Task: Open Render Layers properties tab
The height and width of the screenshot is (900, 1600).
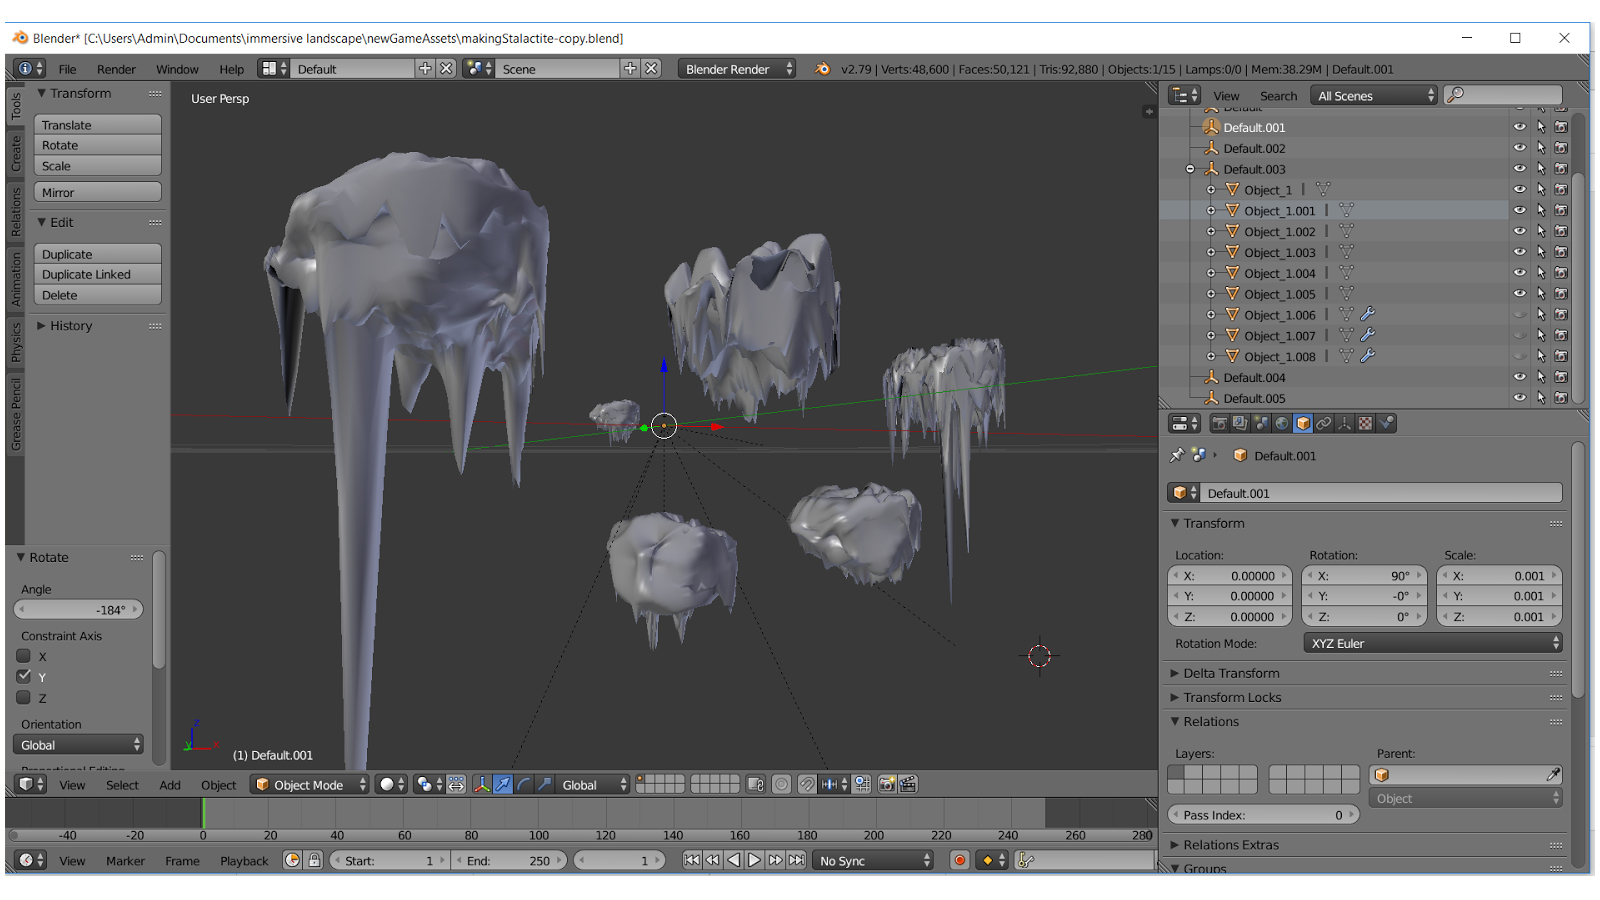Action: [1240, 424]
